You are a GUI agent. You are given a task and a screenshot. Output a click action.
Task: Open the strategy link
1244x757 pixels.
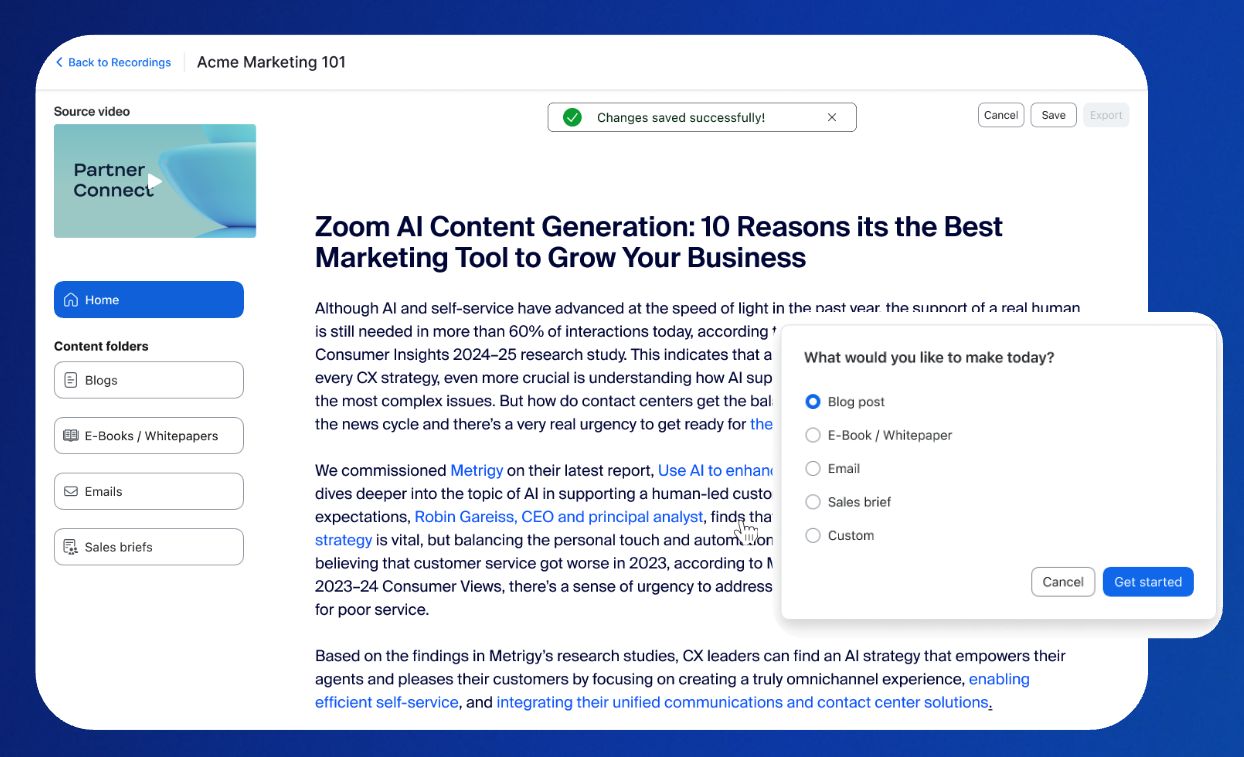coord(344,540)
